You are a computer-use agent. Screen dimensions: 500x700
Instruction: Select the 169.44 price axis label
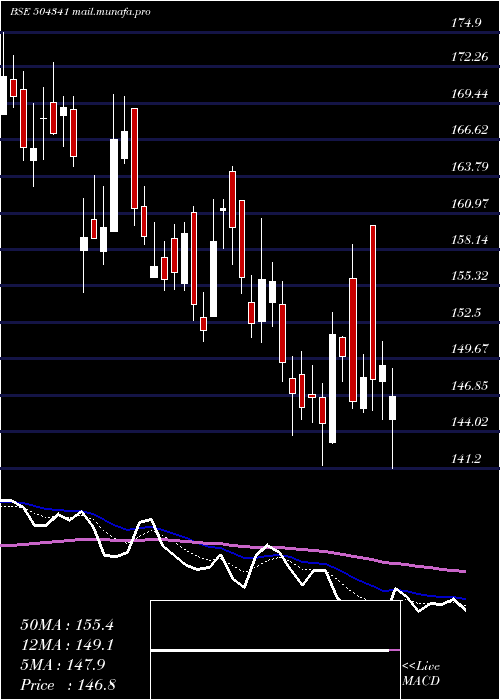[469, 94]
